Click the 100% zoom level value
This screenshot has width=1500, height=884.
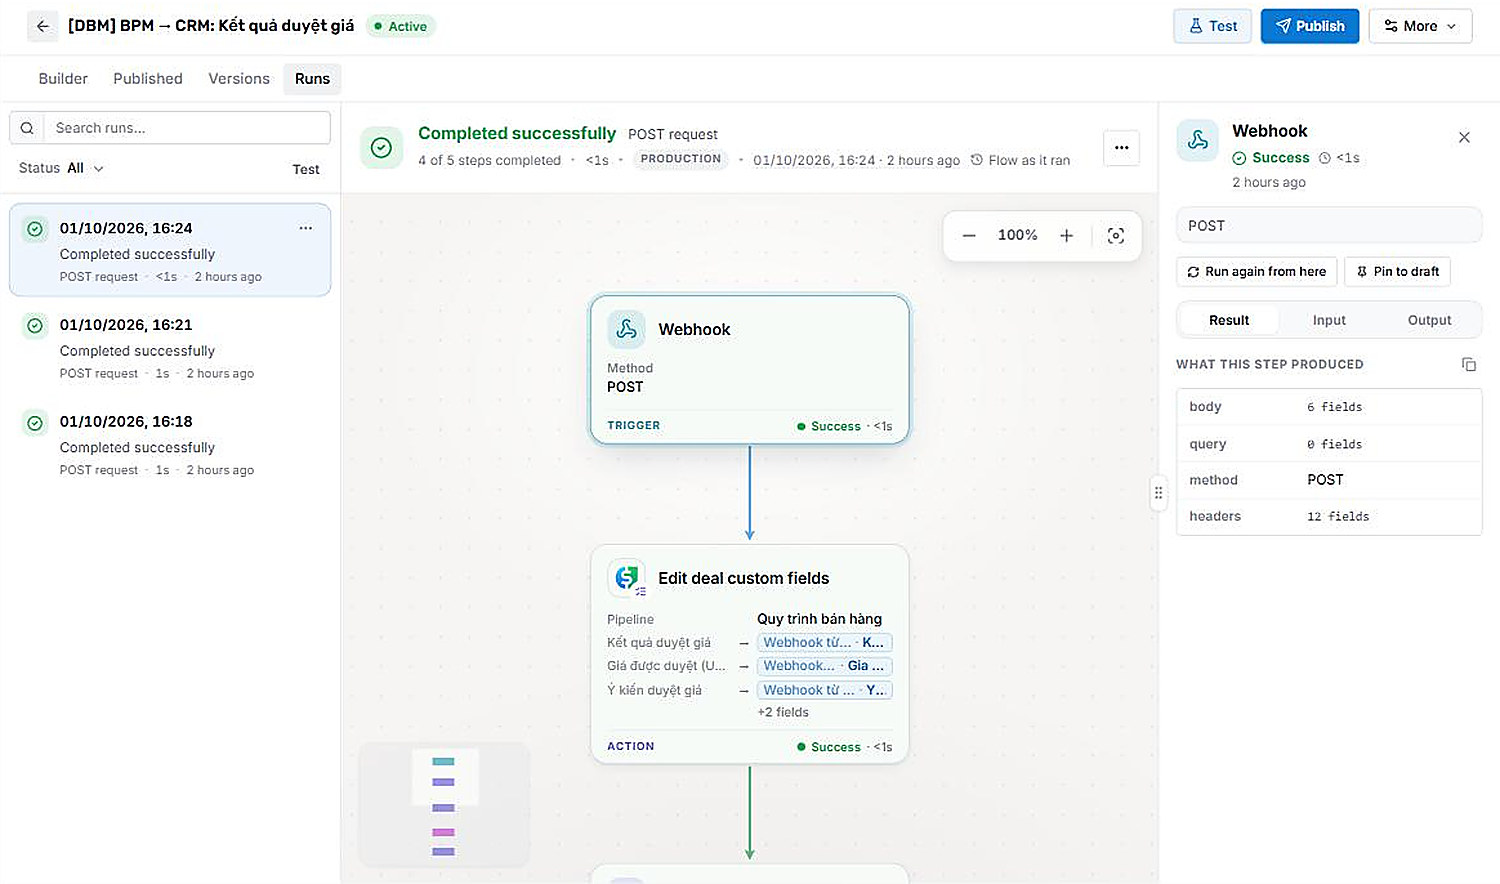1018,236
